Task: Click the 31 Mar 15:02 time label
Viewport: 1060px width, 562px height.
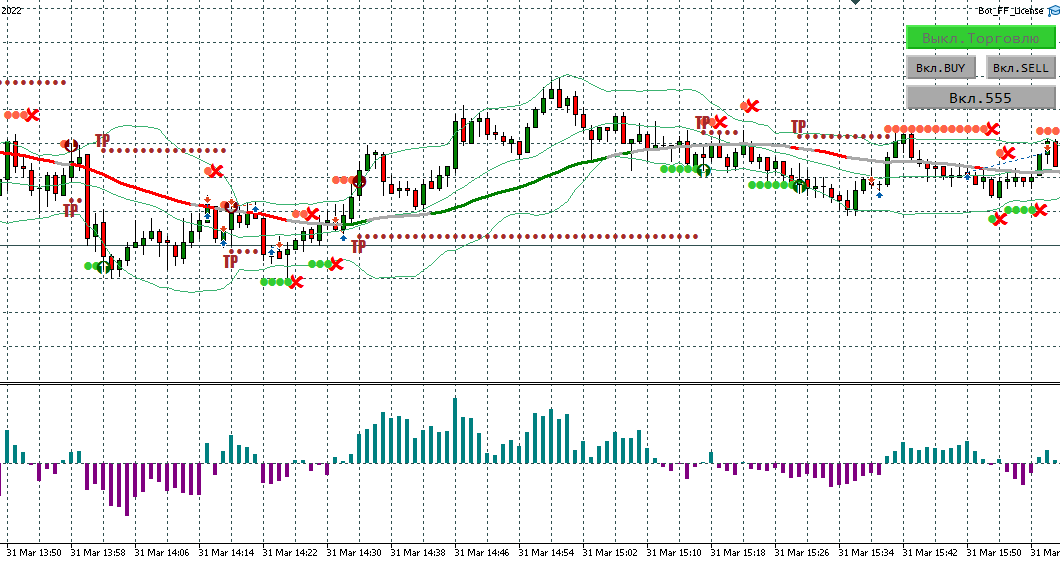Action: tap(610, 553)
